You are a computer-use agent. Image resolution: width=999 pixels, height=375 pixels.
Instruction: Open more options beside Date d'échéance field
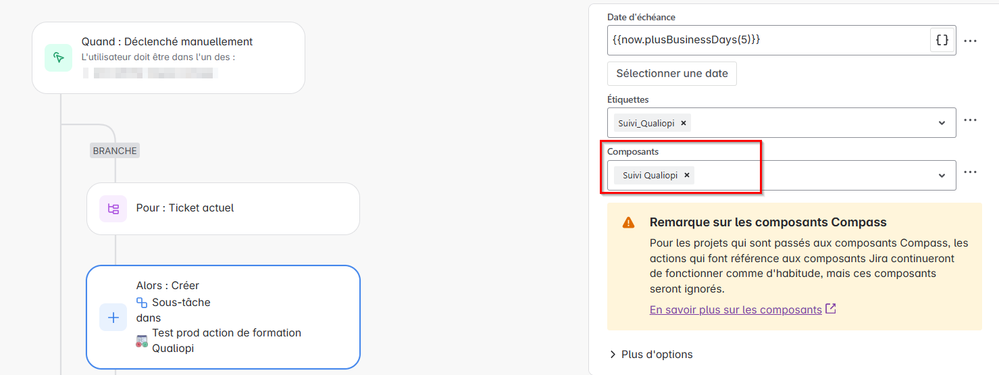click(x=970, y=41)
